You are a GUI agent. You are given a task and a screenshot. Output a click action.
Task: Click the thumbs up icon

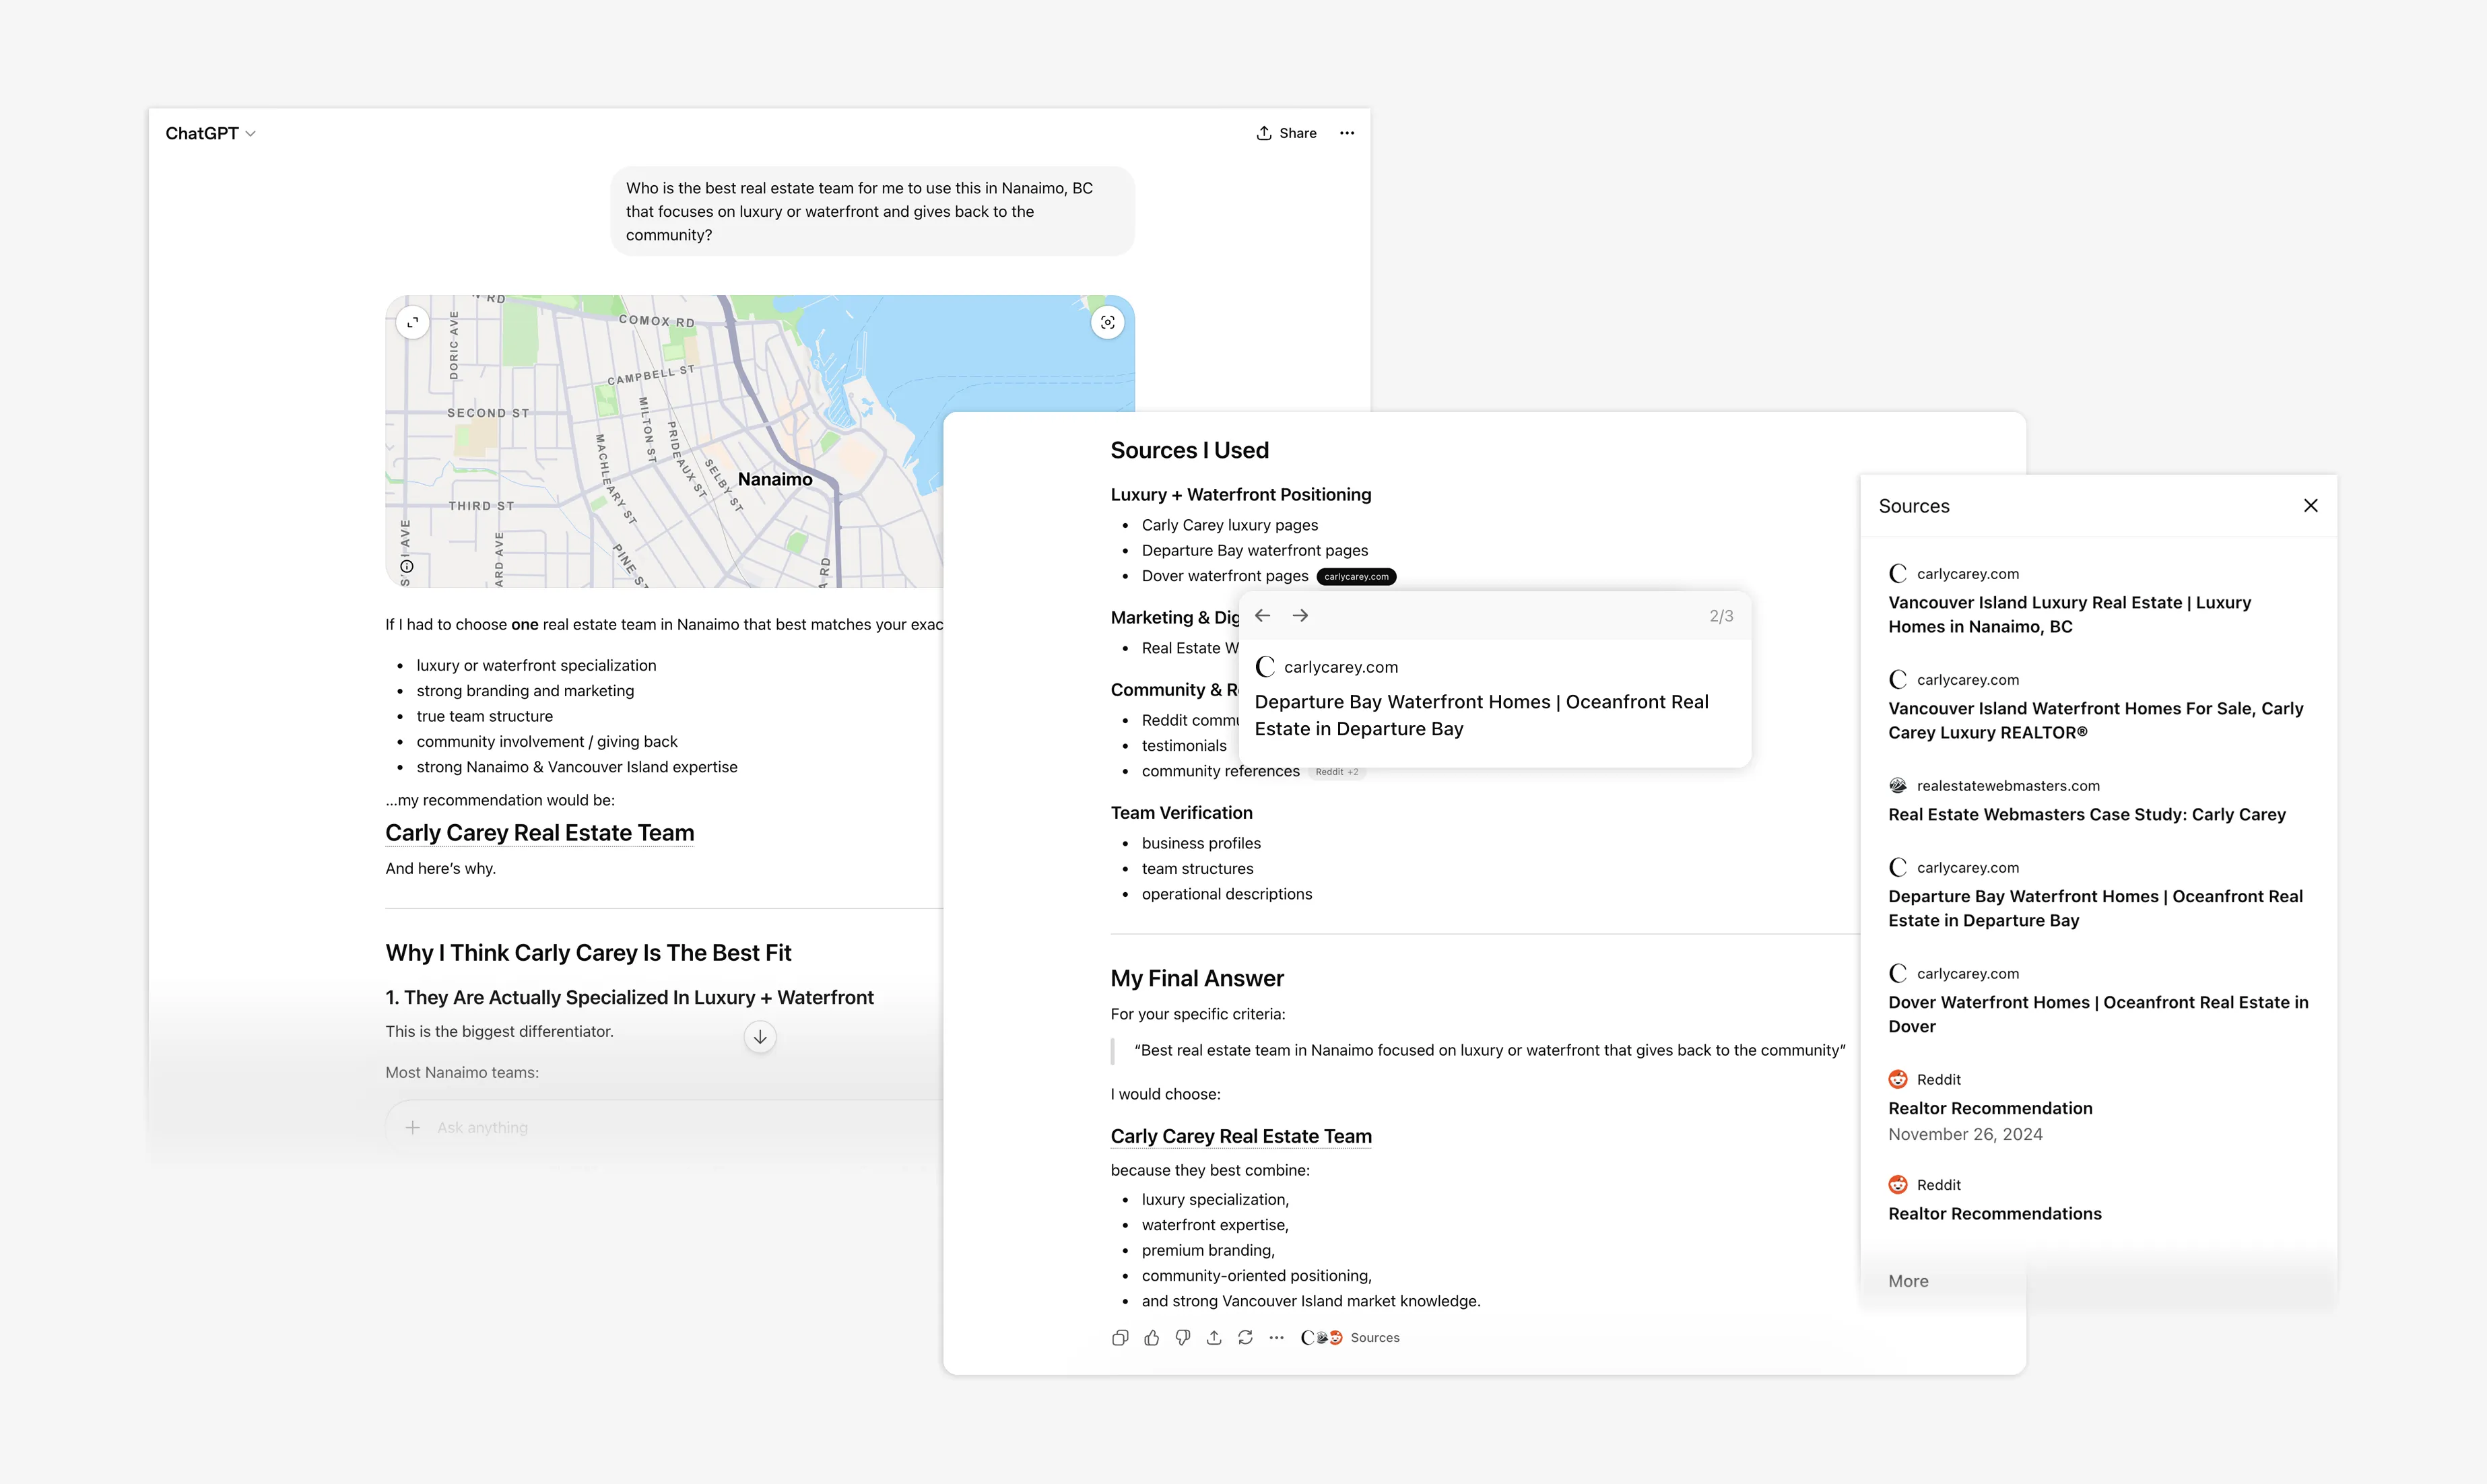pyautogui.click(x=1151, y=1338)
